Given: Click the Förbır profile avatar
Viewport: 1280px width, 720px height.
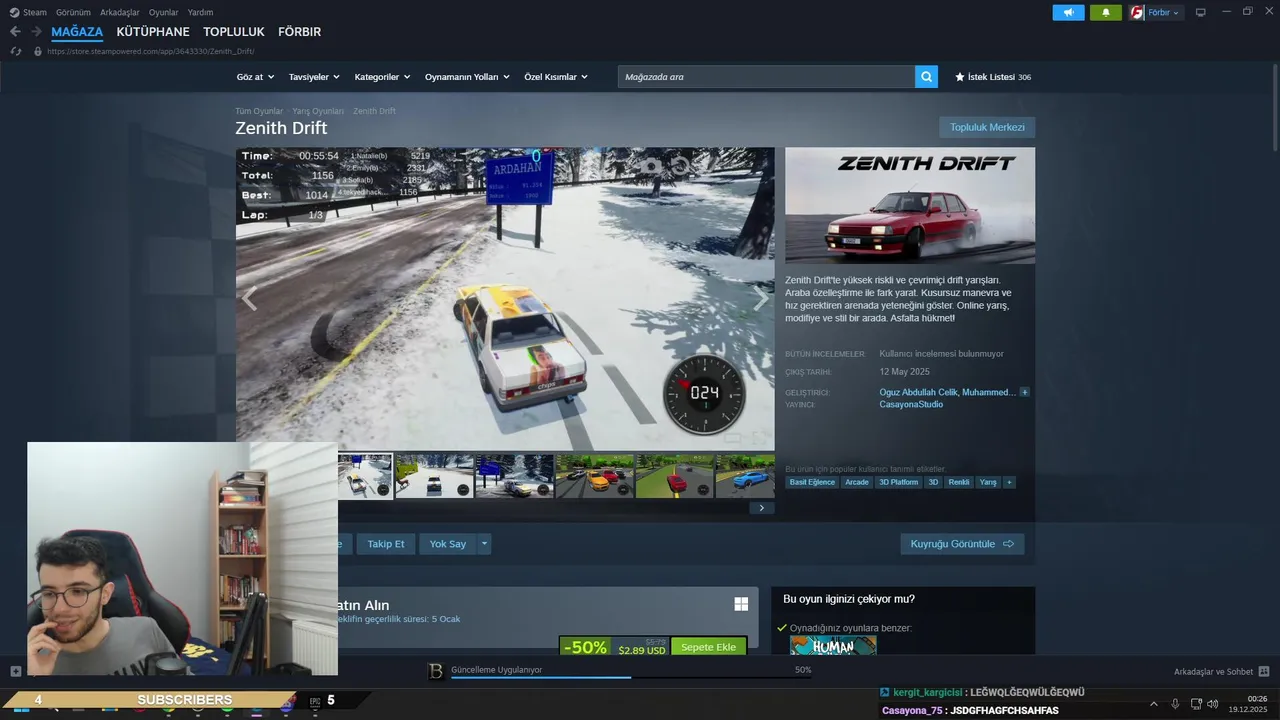Looking at the screenshot, I should tap(1136, 13).
